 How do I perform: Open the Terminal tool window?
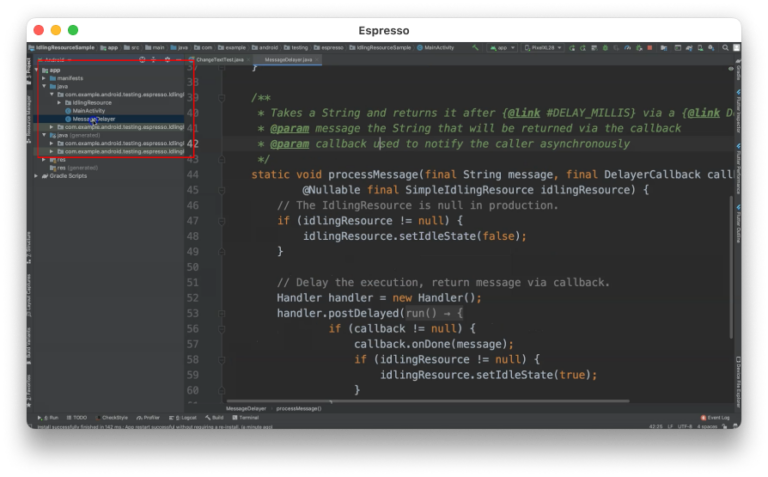pyautogui.click(x=245, y=418)
